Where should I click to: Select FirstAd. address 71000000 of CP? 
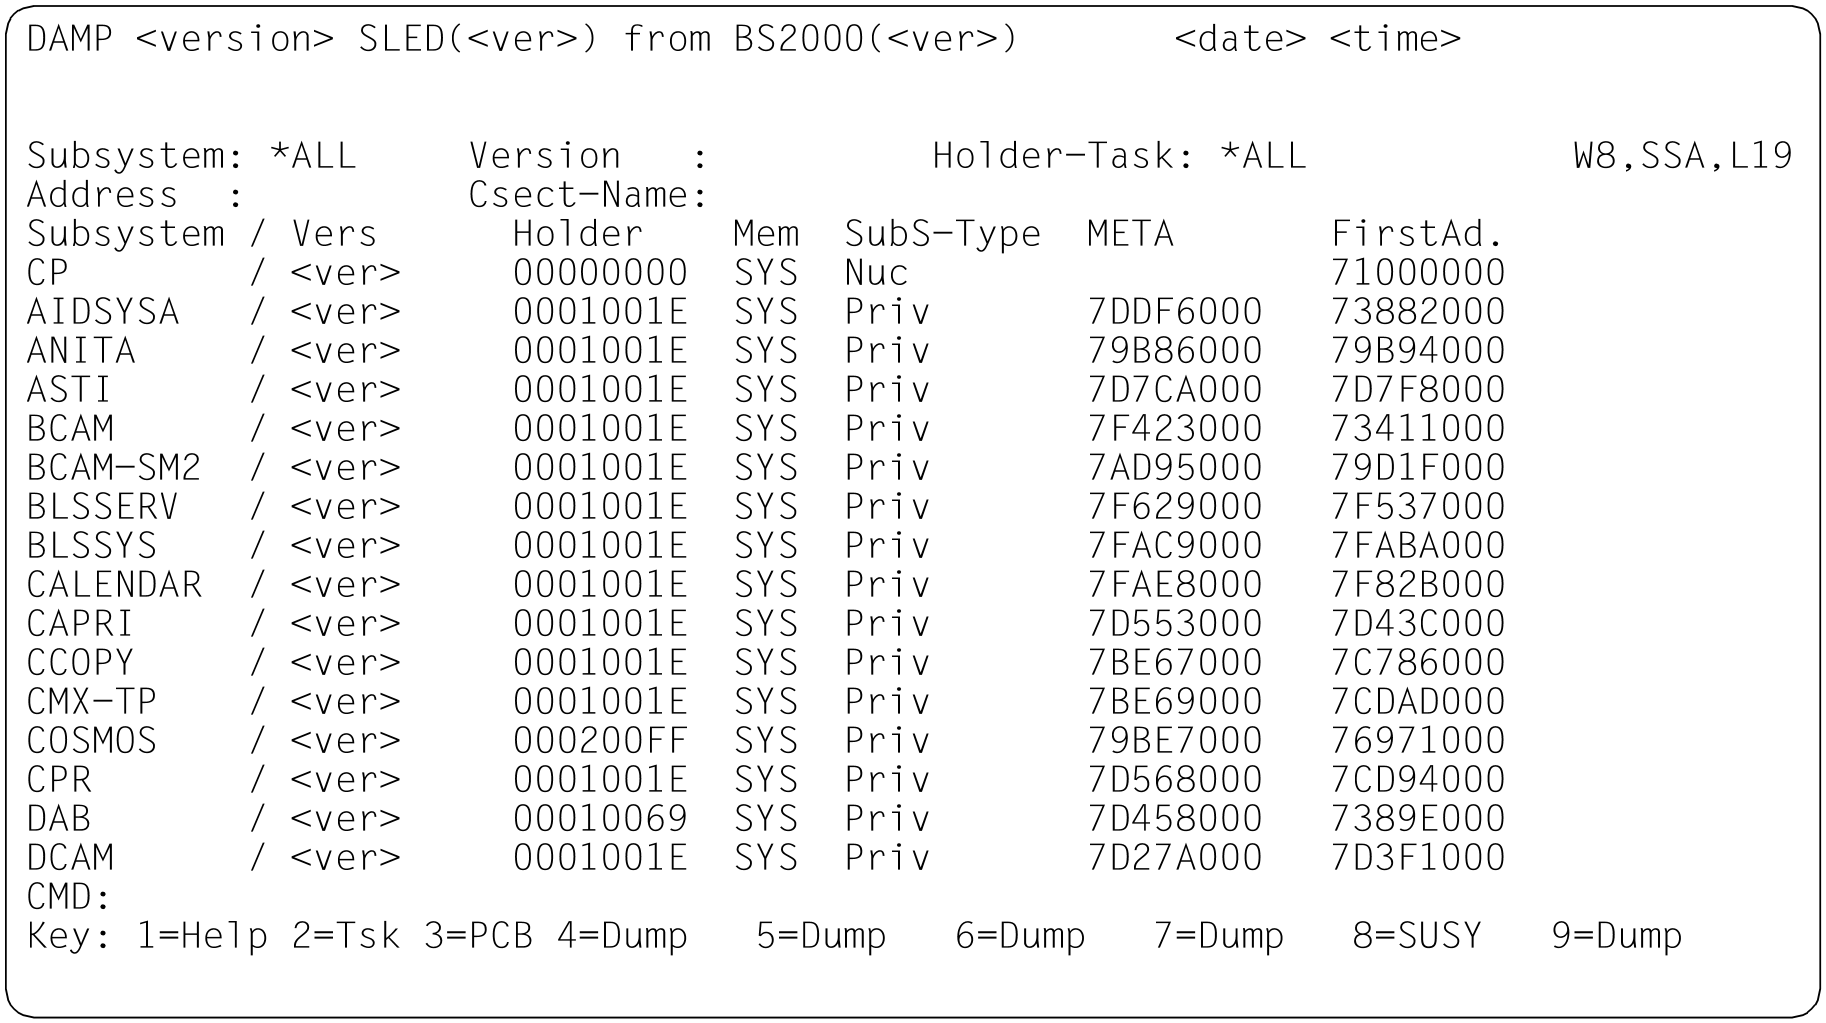pos(1417,273)
